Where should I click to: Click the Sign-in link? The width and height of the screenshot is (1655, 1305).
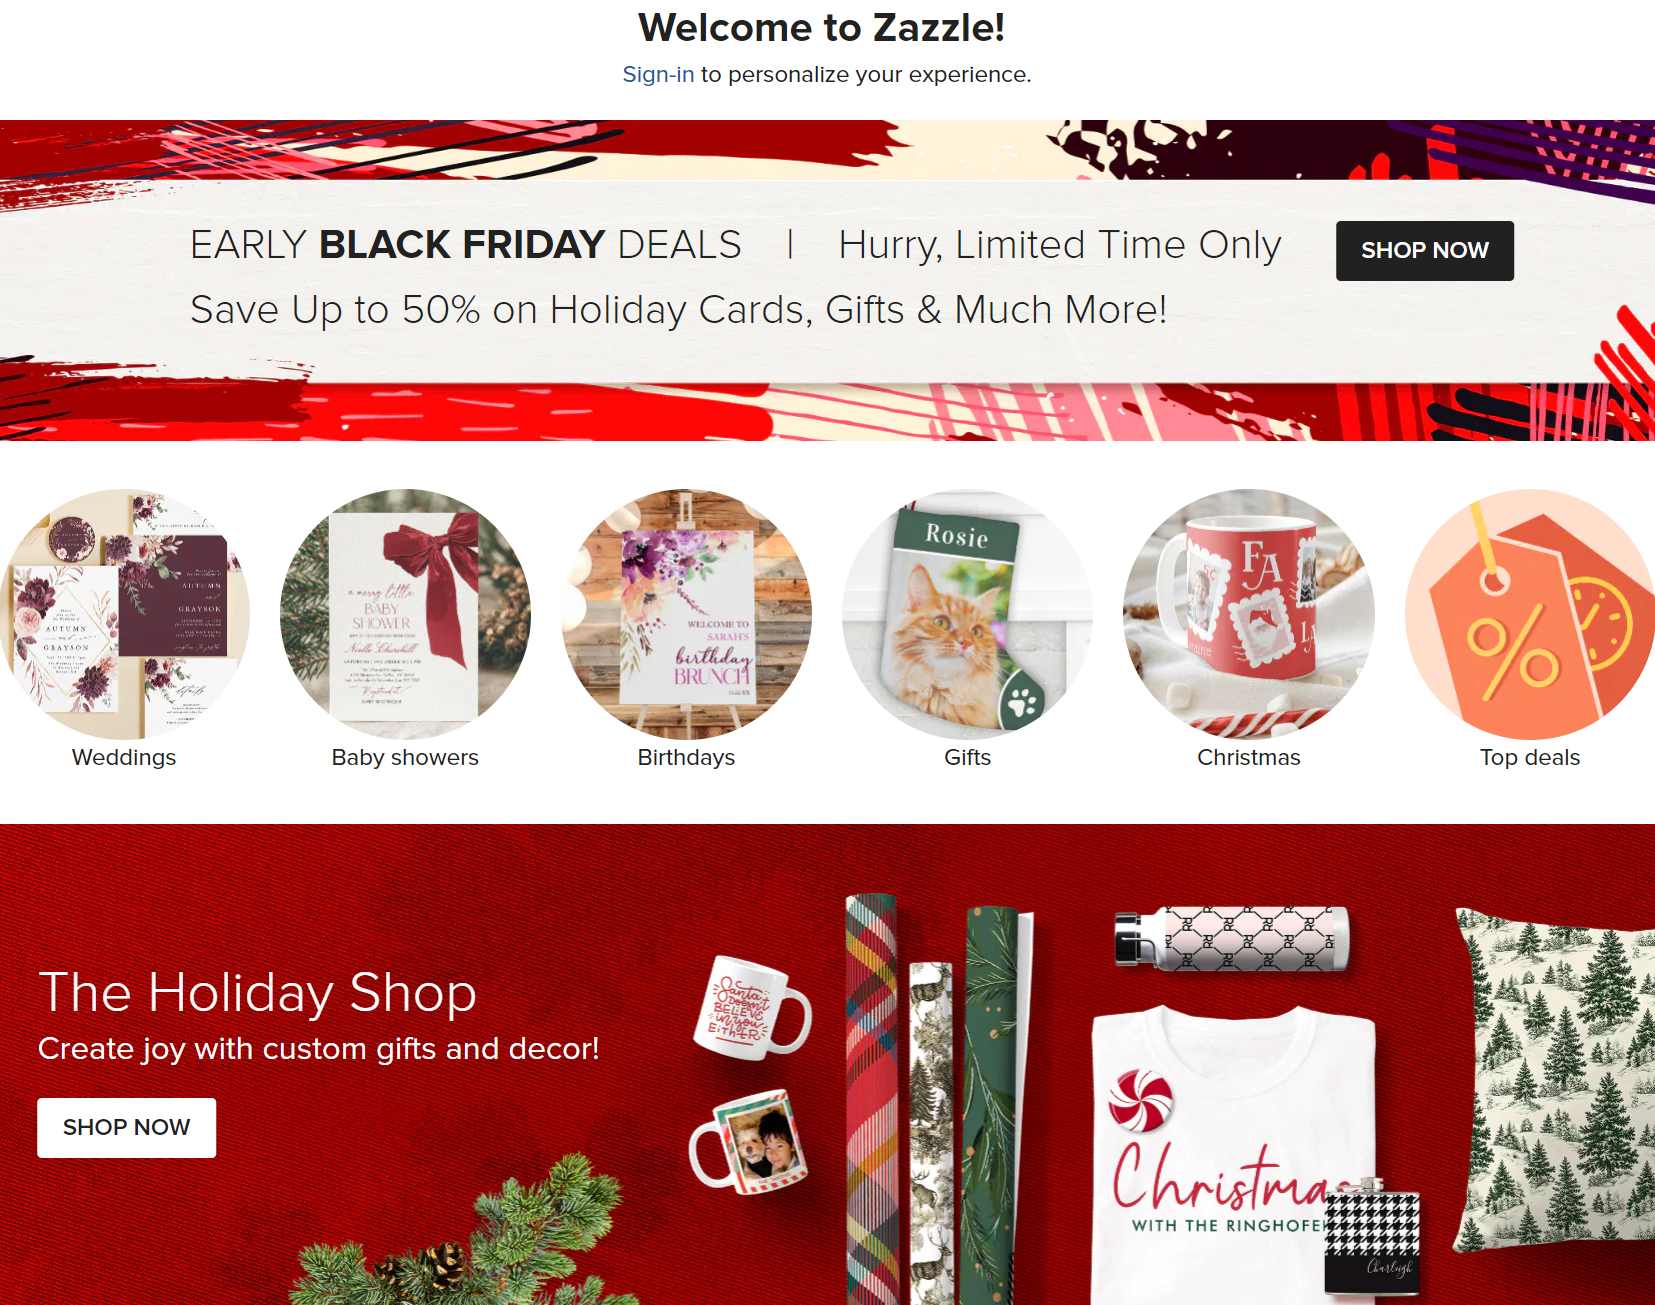point(658,74)
